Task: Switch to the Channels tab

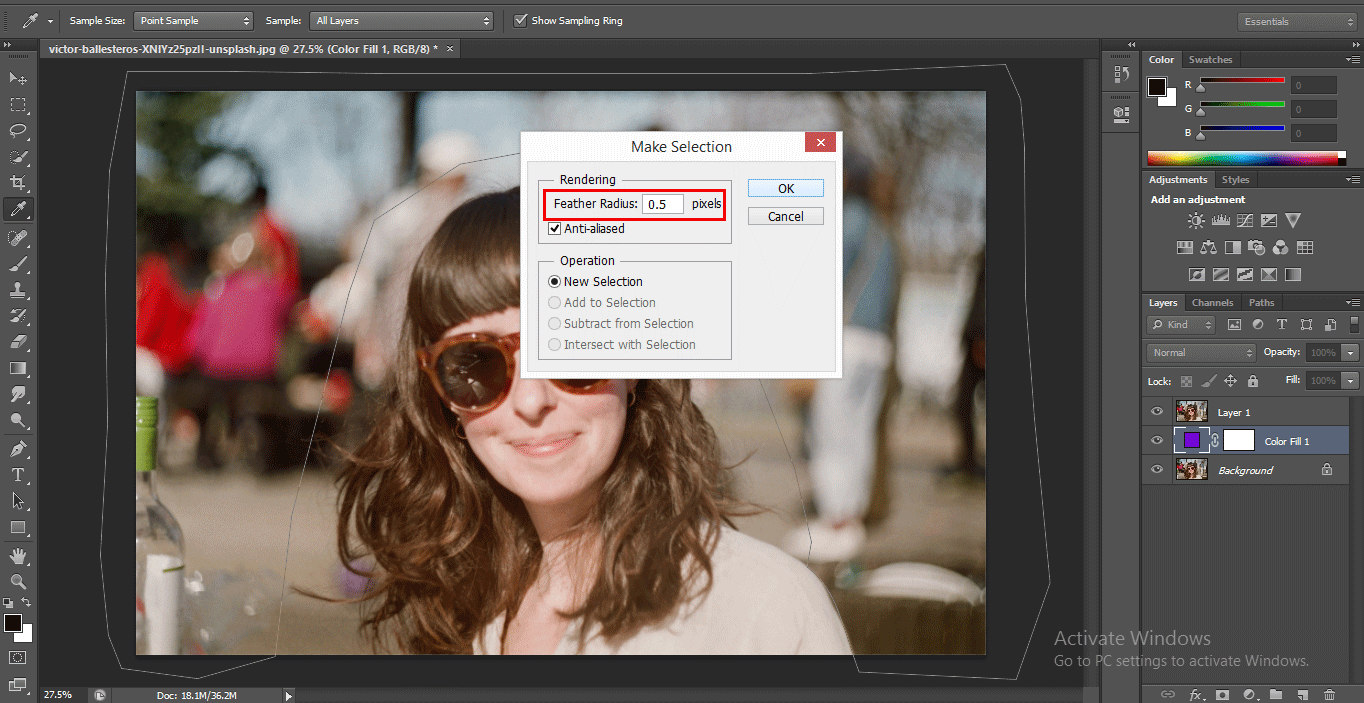Action: pos(1212,303)
